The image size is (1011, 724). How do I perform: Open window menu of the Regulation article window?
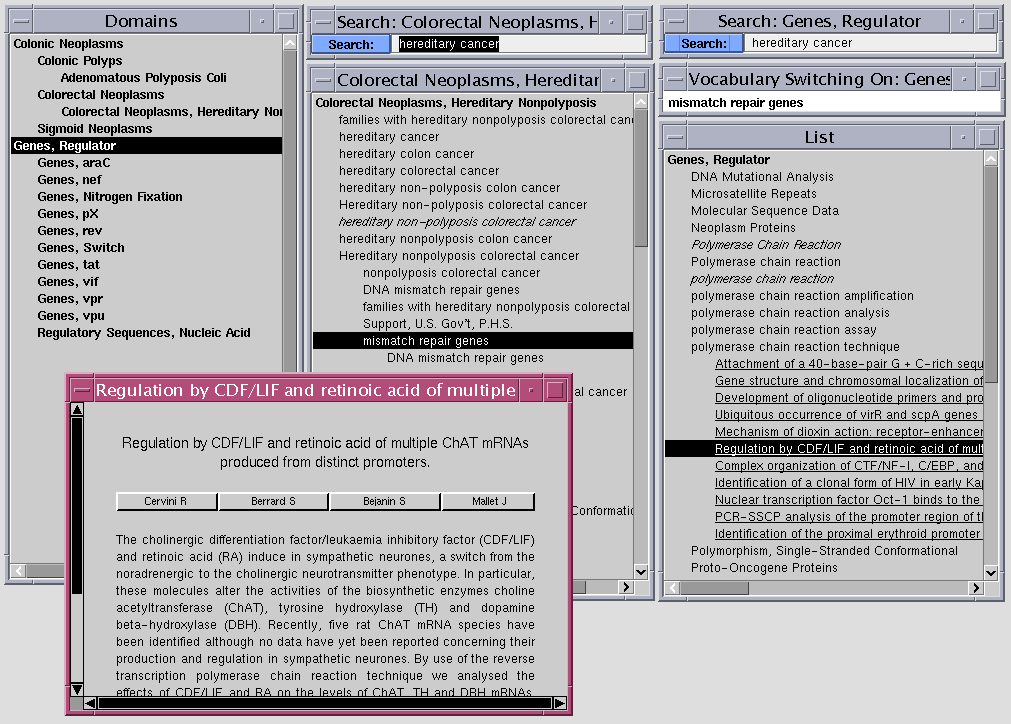point(82,390)
